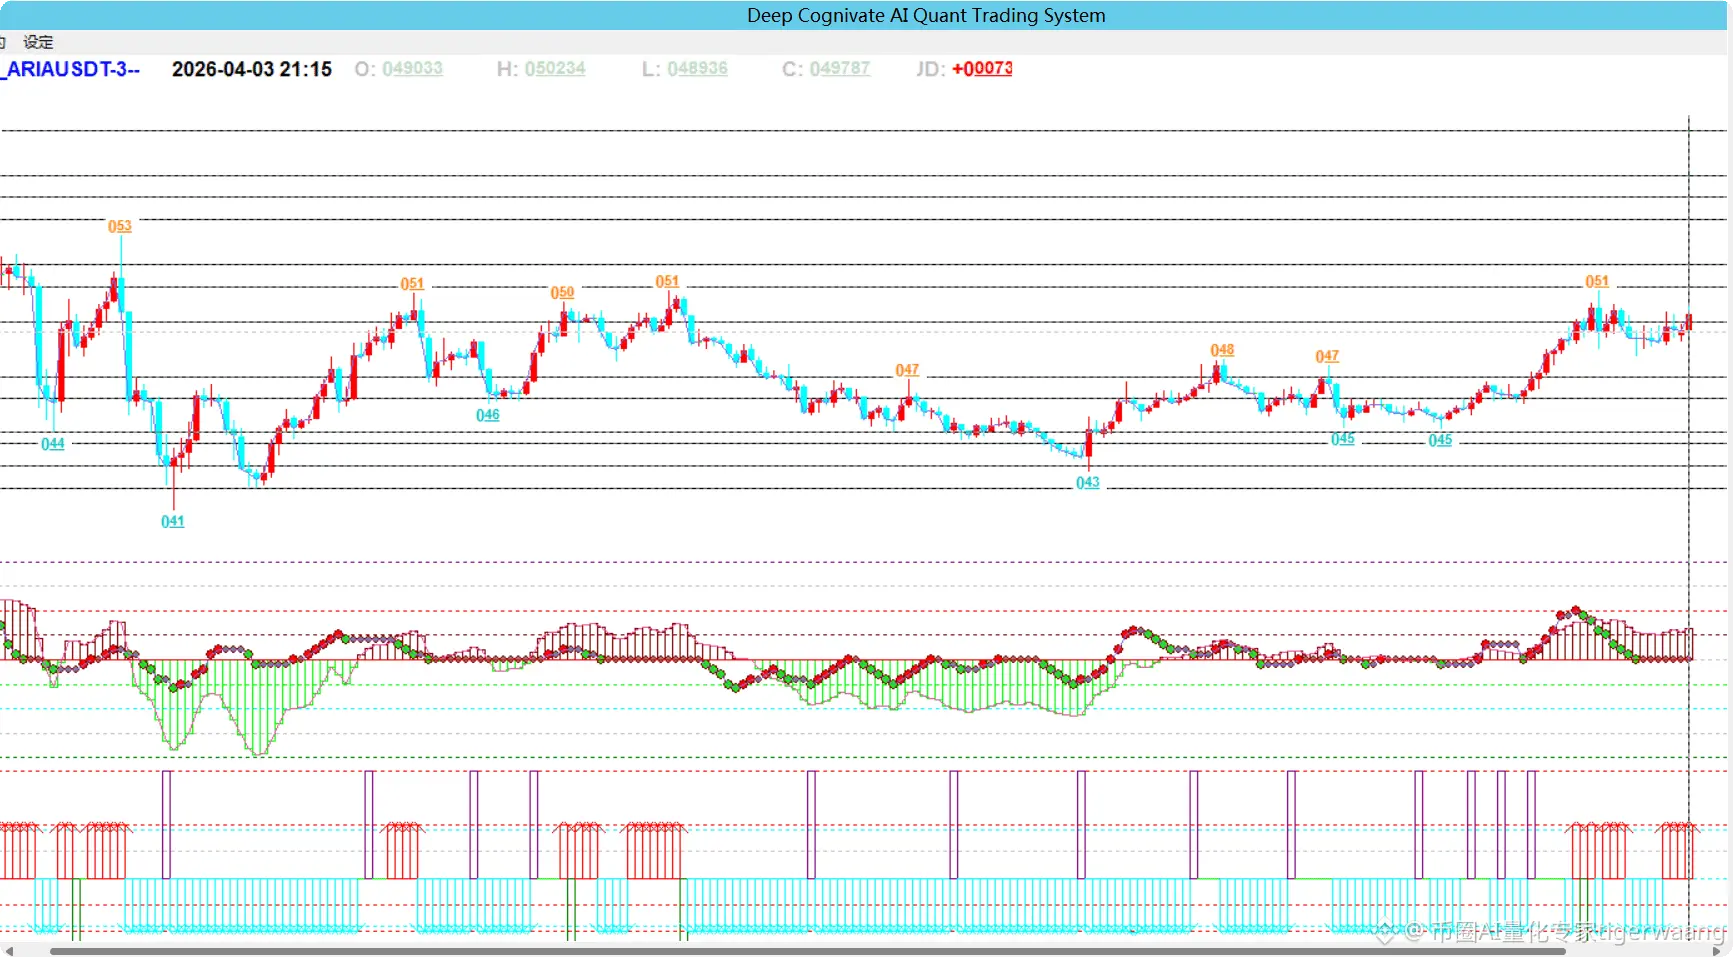Select the close price value 049787

pyautogui.click(x=839, y=68)
